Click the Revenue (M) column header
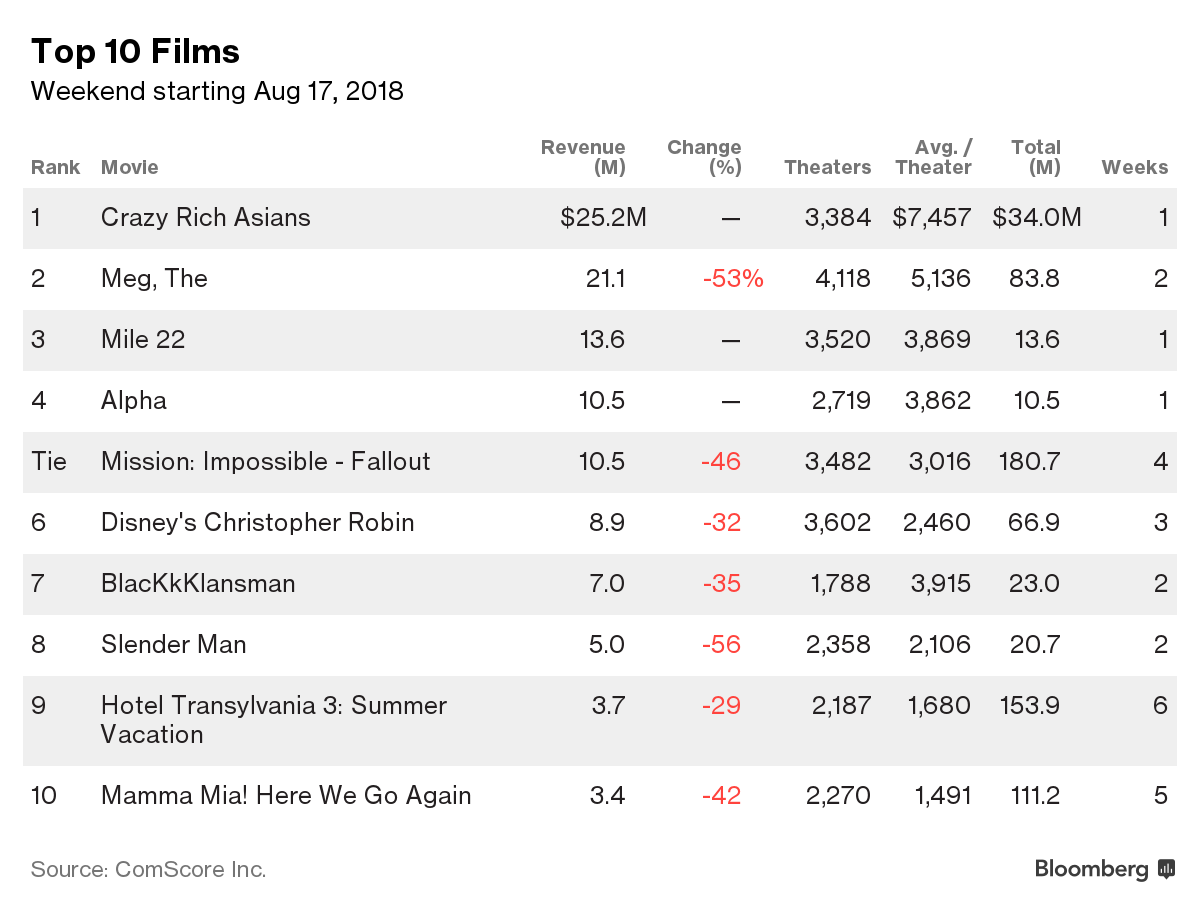 [584, 157]
